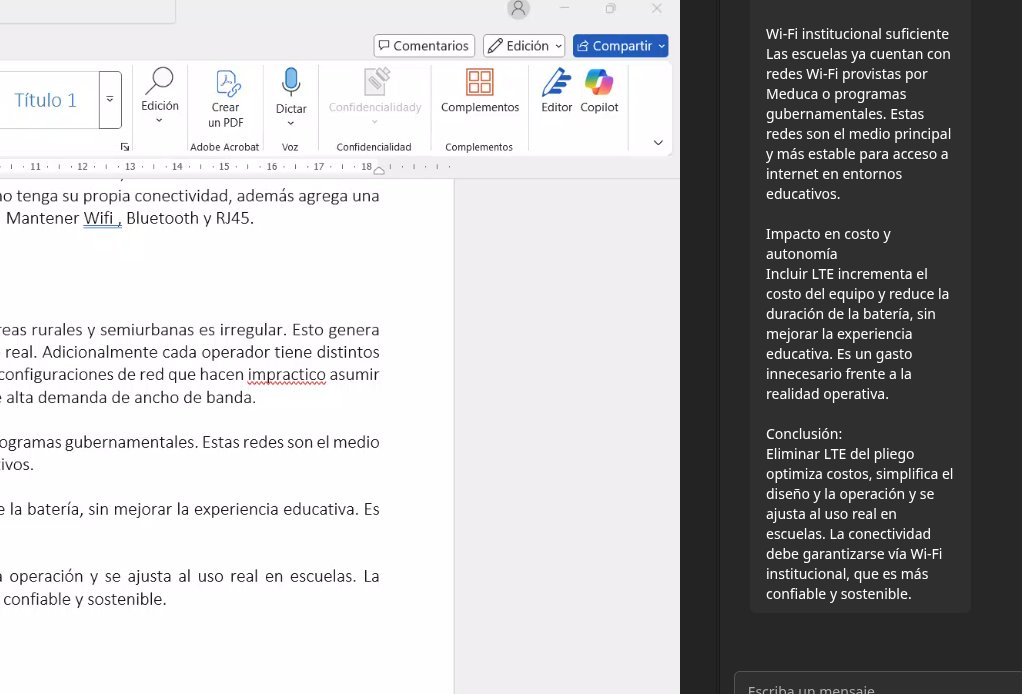This screenshot has width=1022, height=694.
Task: Toggle the Crear un PDF dropdown
Action: (225, 122)
